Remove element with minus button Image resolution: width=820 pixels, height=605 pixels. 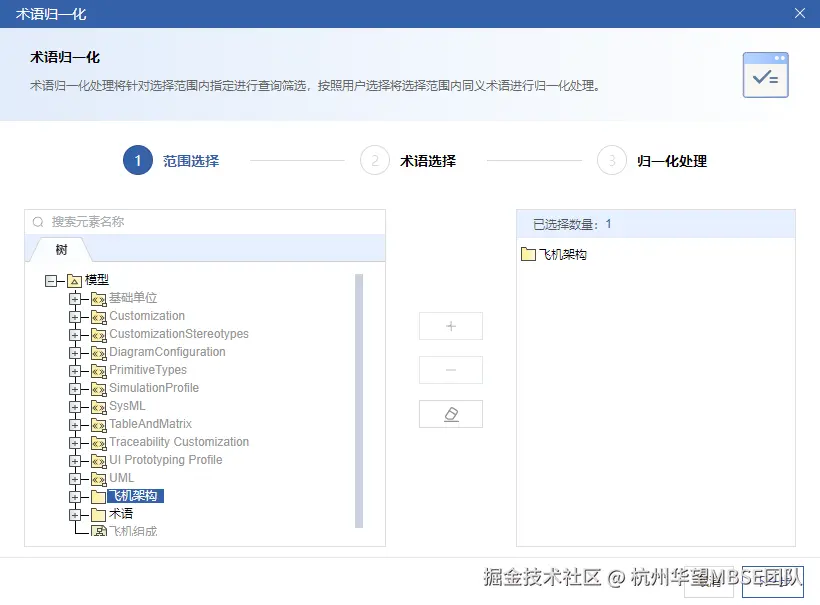tap(451, 370)
